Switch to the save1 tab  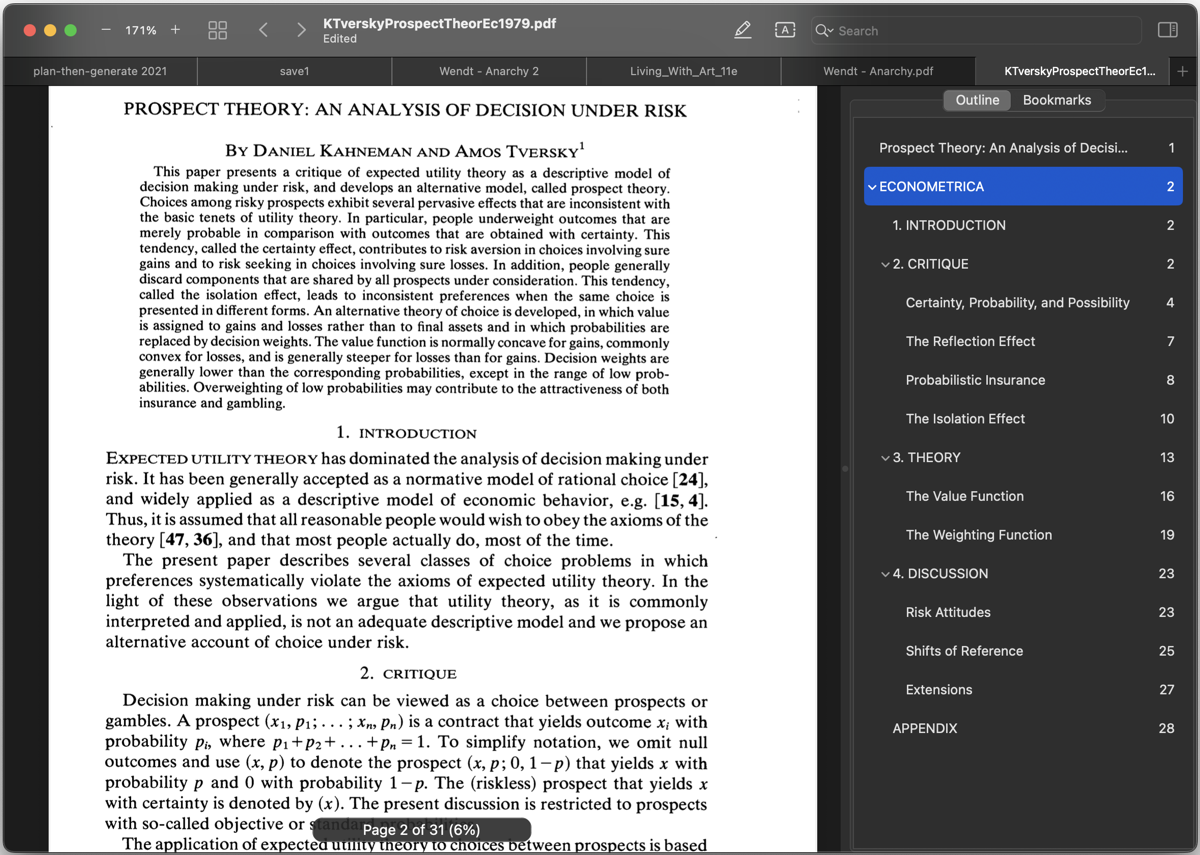pos(294,71)
